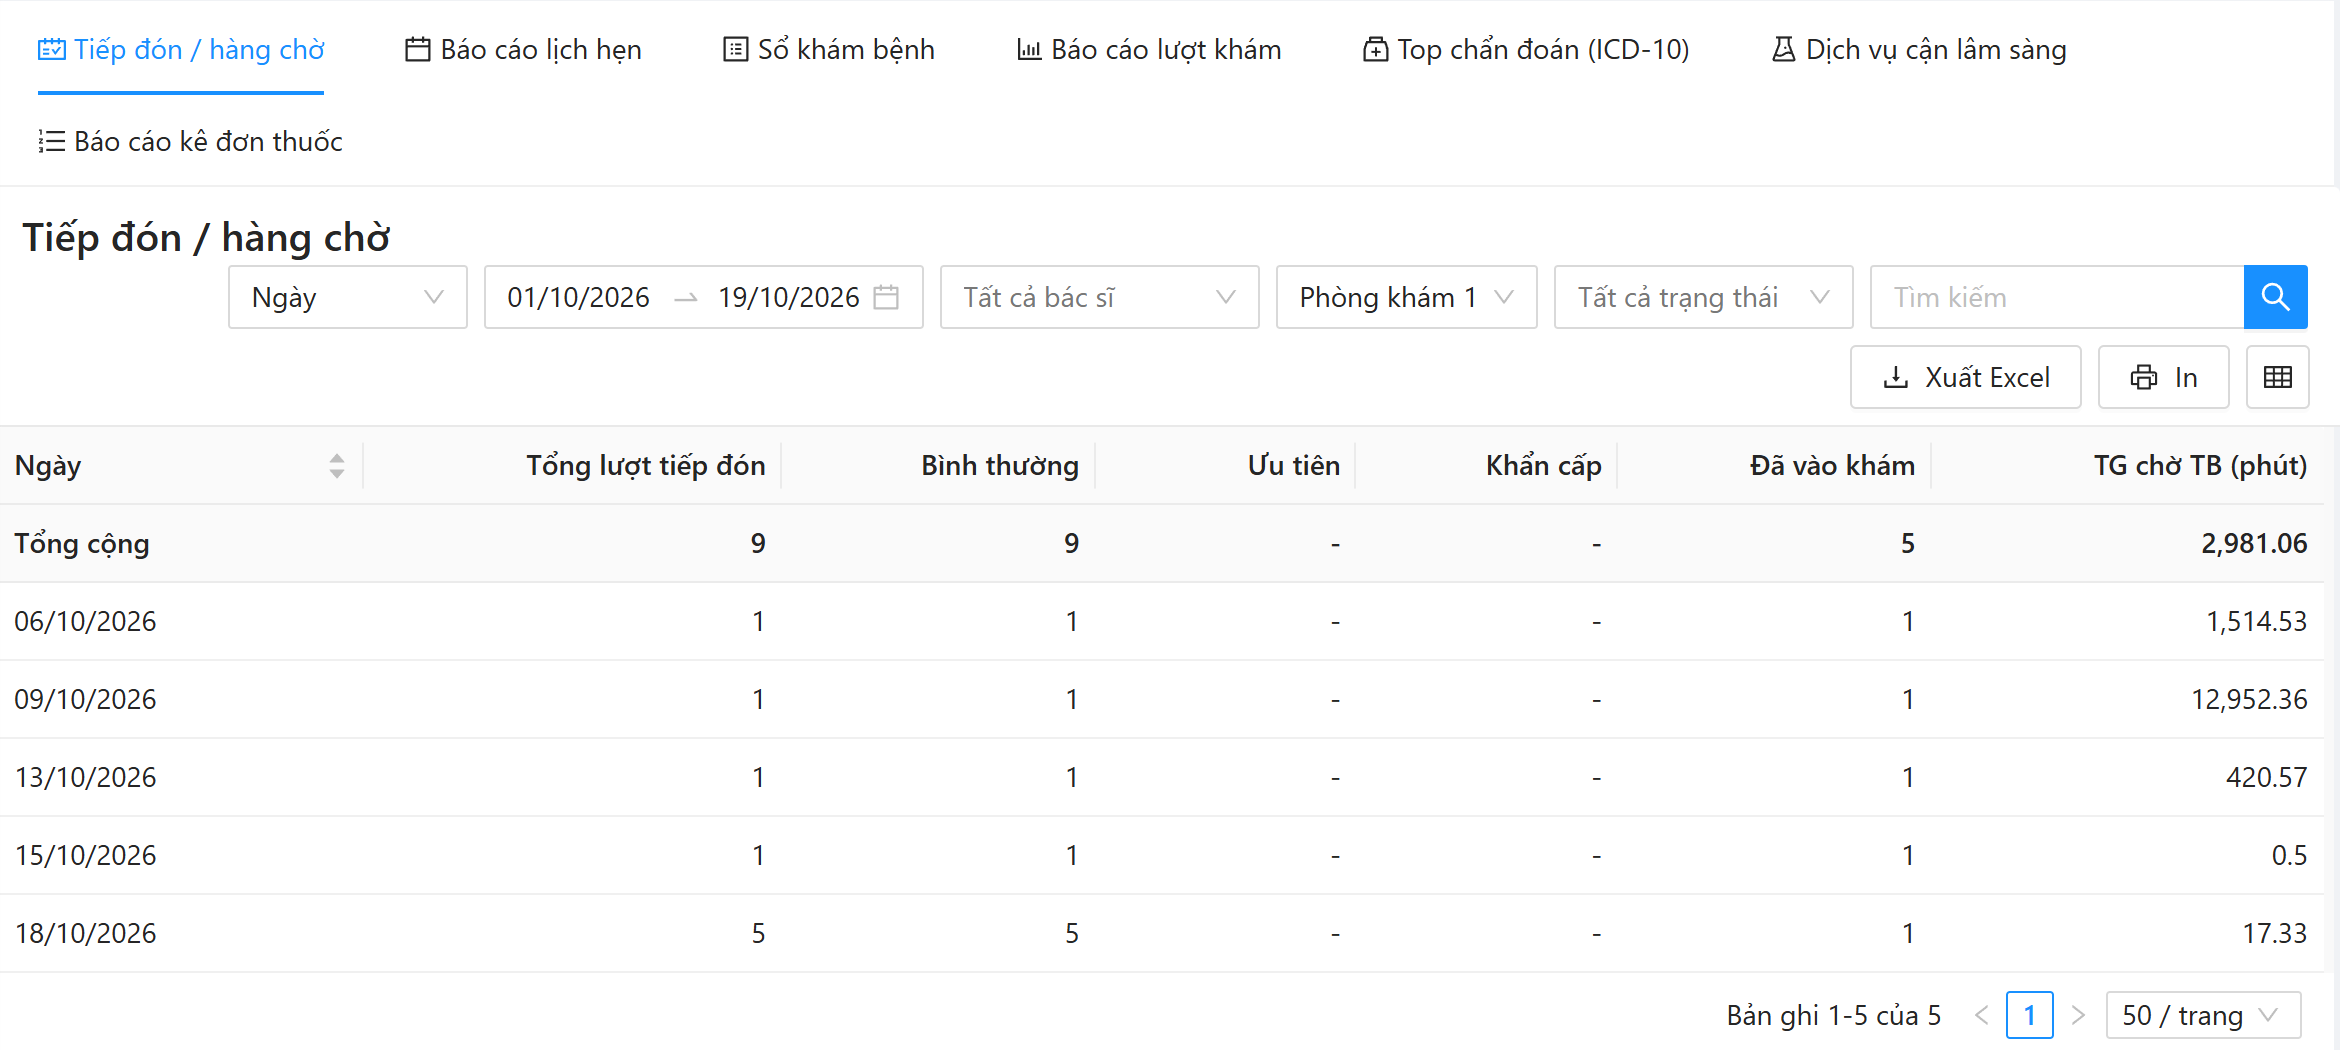Click the download icon on Xuất Excel
This screenshot has height=1050, width=2340.
[1895, 377]
